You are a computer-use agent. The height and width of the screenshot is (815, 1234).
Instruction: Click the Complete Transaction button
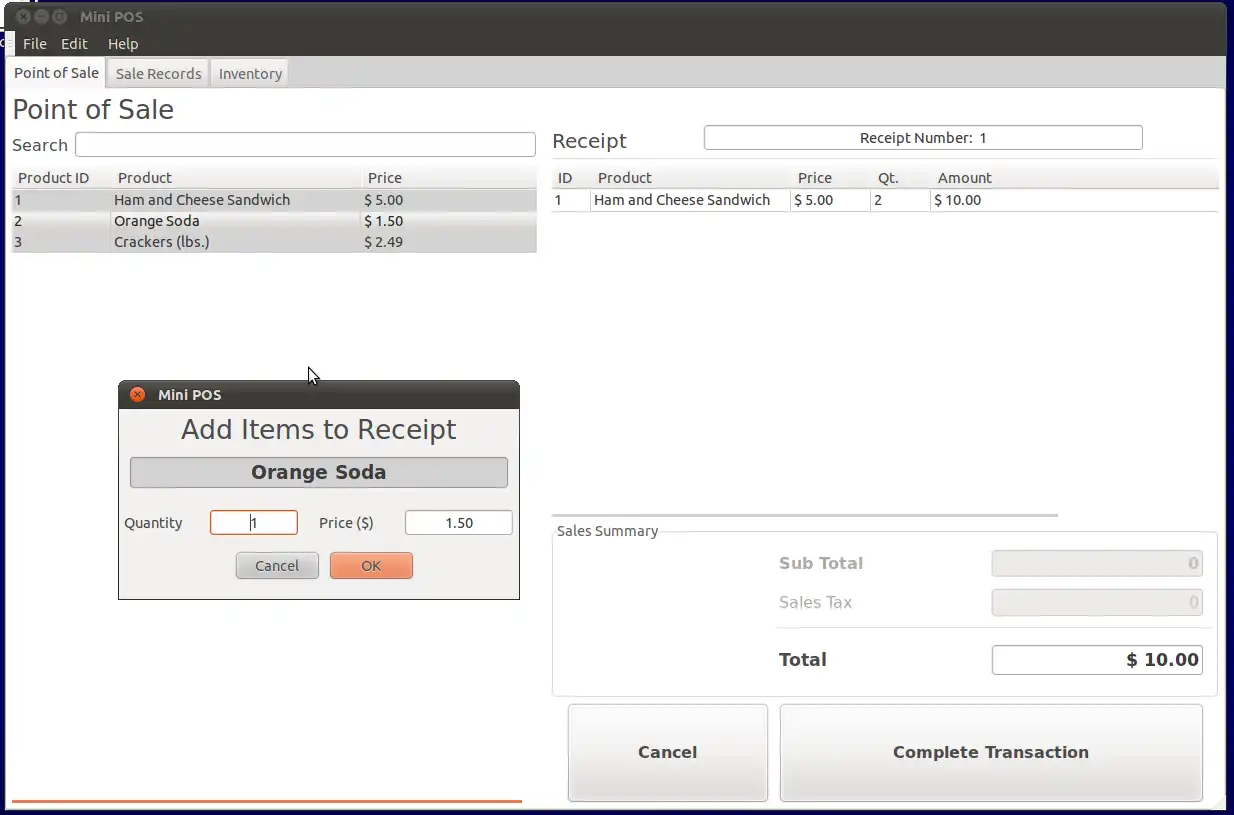tap(991, 753)
